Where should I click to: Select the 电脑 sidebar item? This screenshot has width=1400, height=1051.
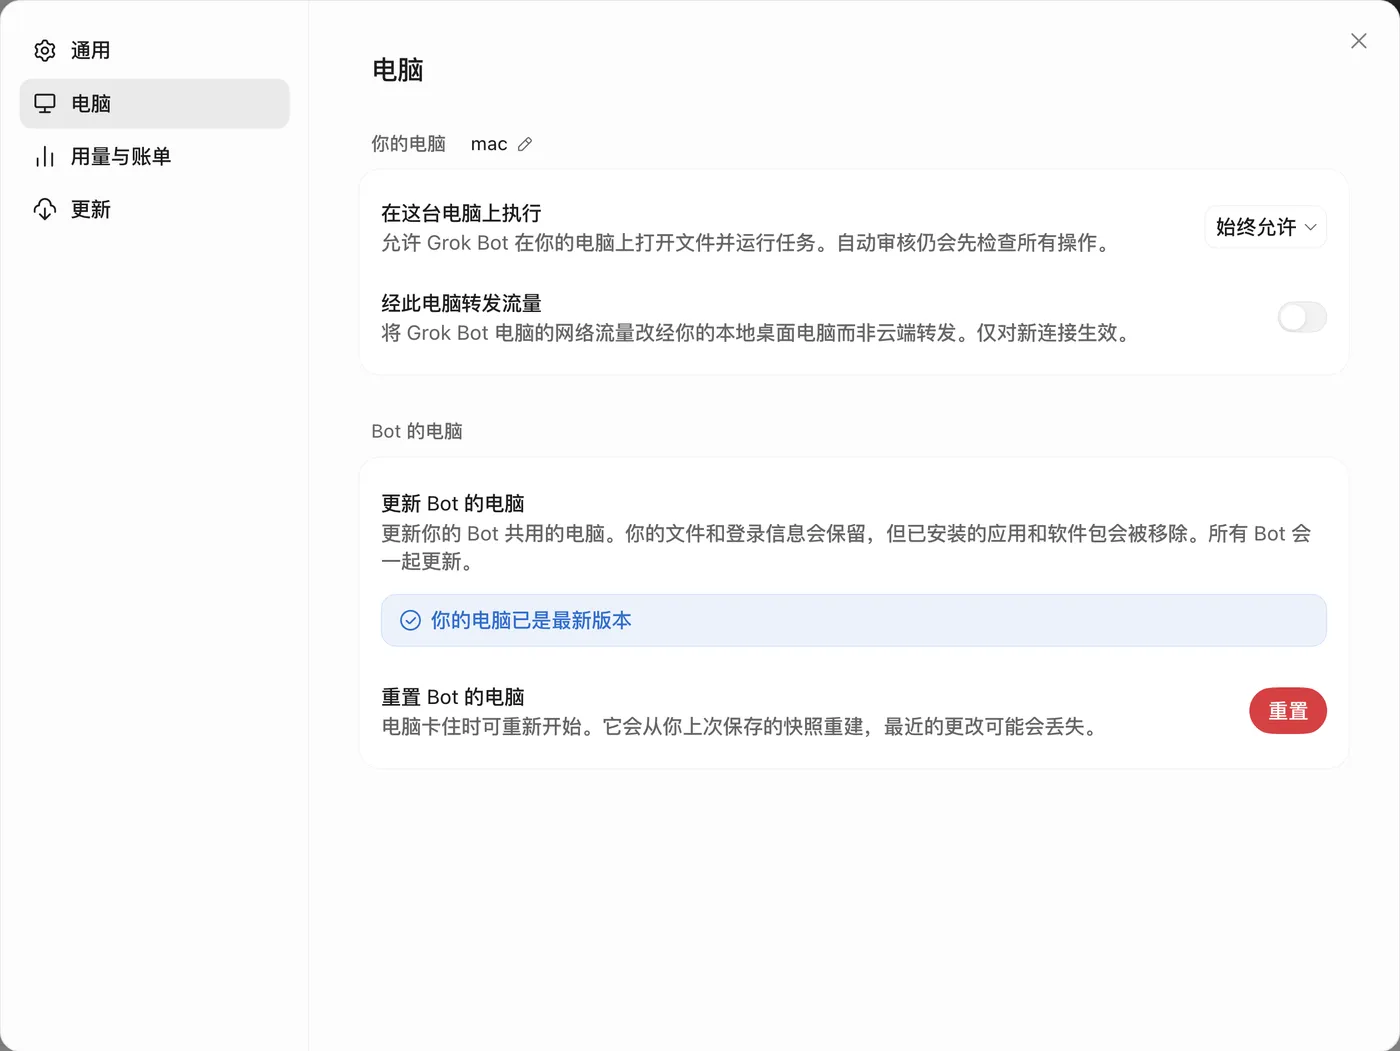[154, 103]
